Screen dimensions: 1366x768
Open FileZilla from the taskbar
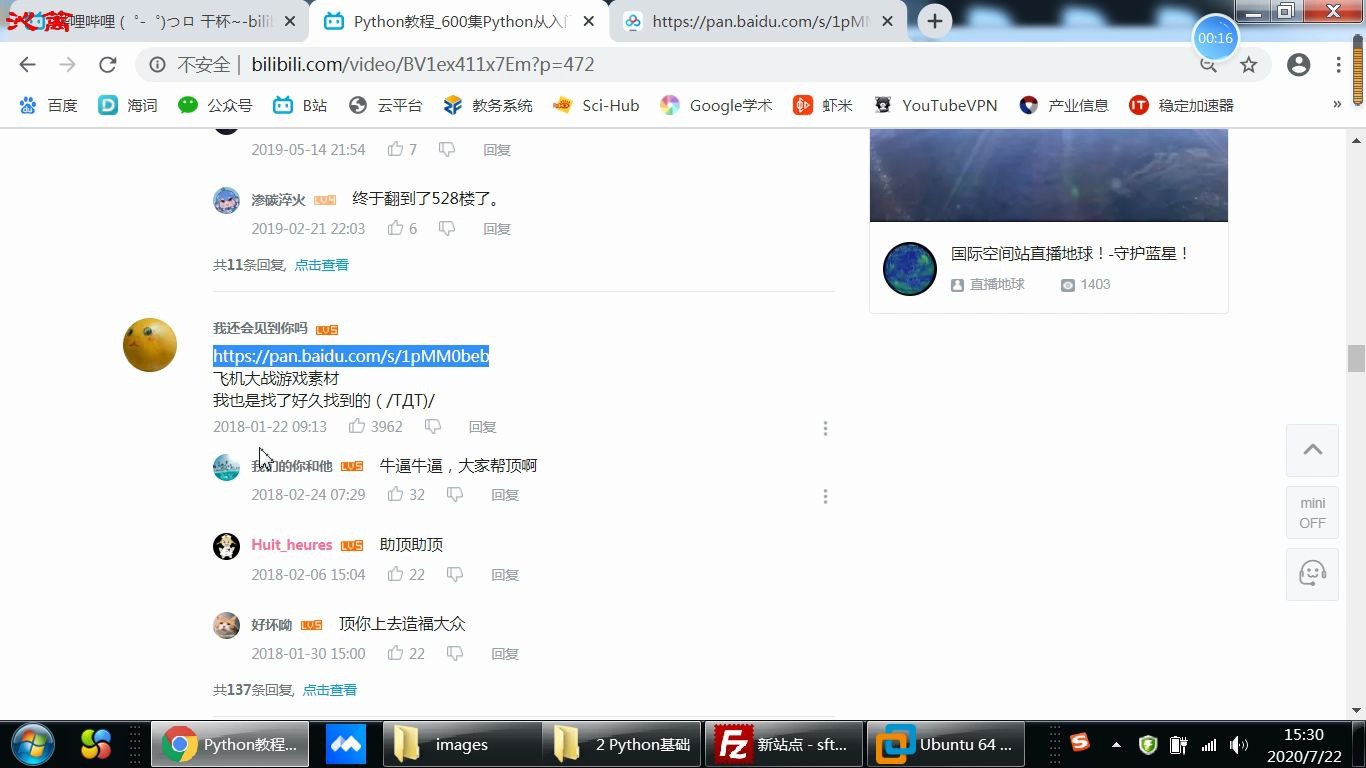(783, 744)
